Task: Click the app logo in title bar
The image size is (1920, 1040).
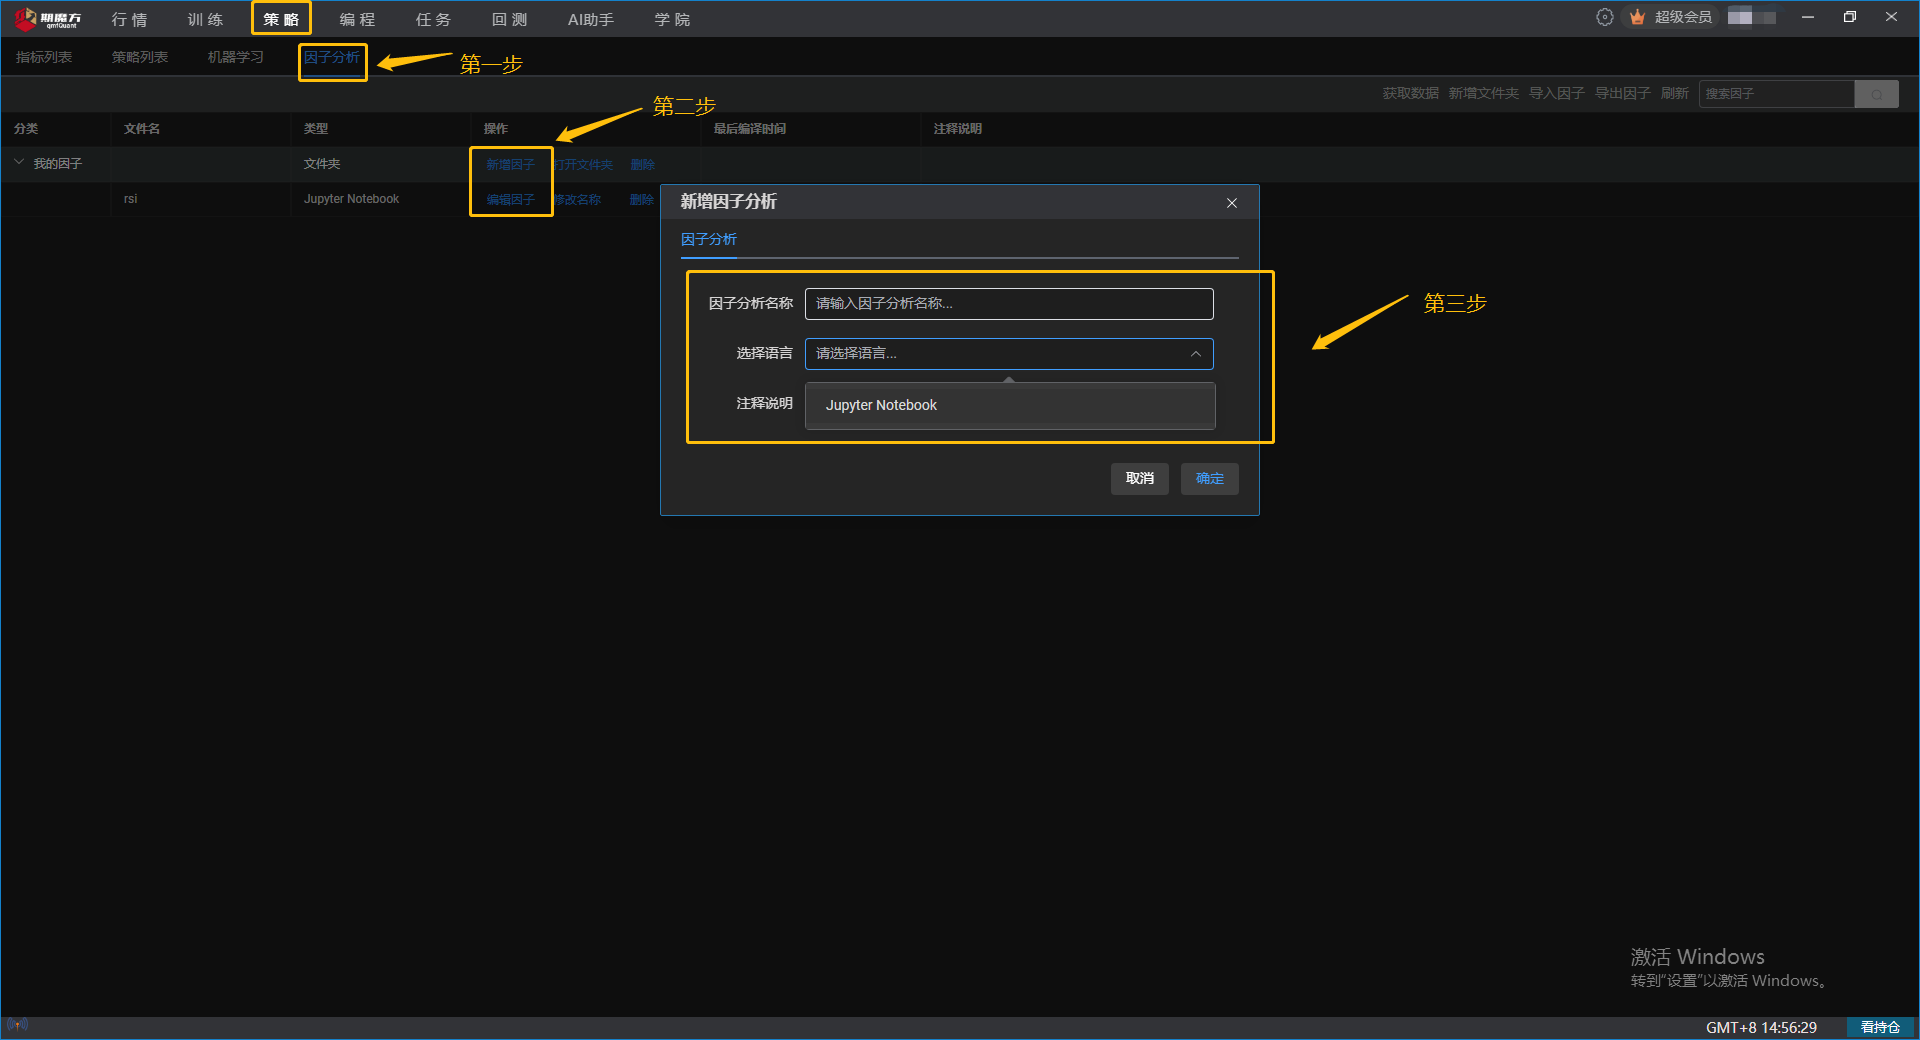Action: pyautogui.click(x=48, y=18)
